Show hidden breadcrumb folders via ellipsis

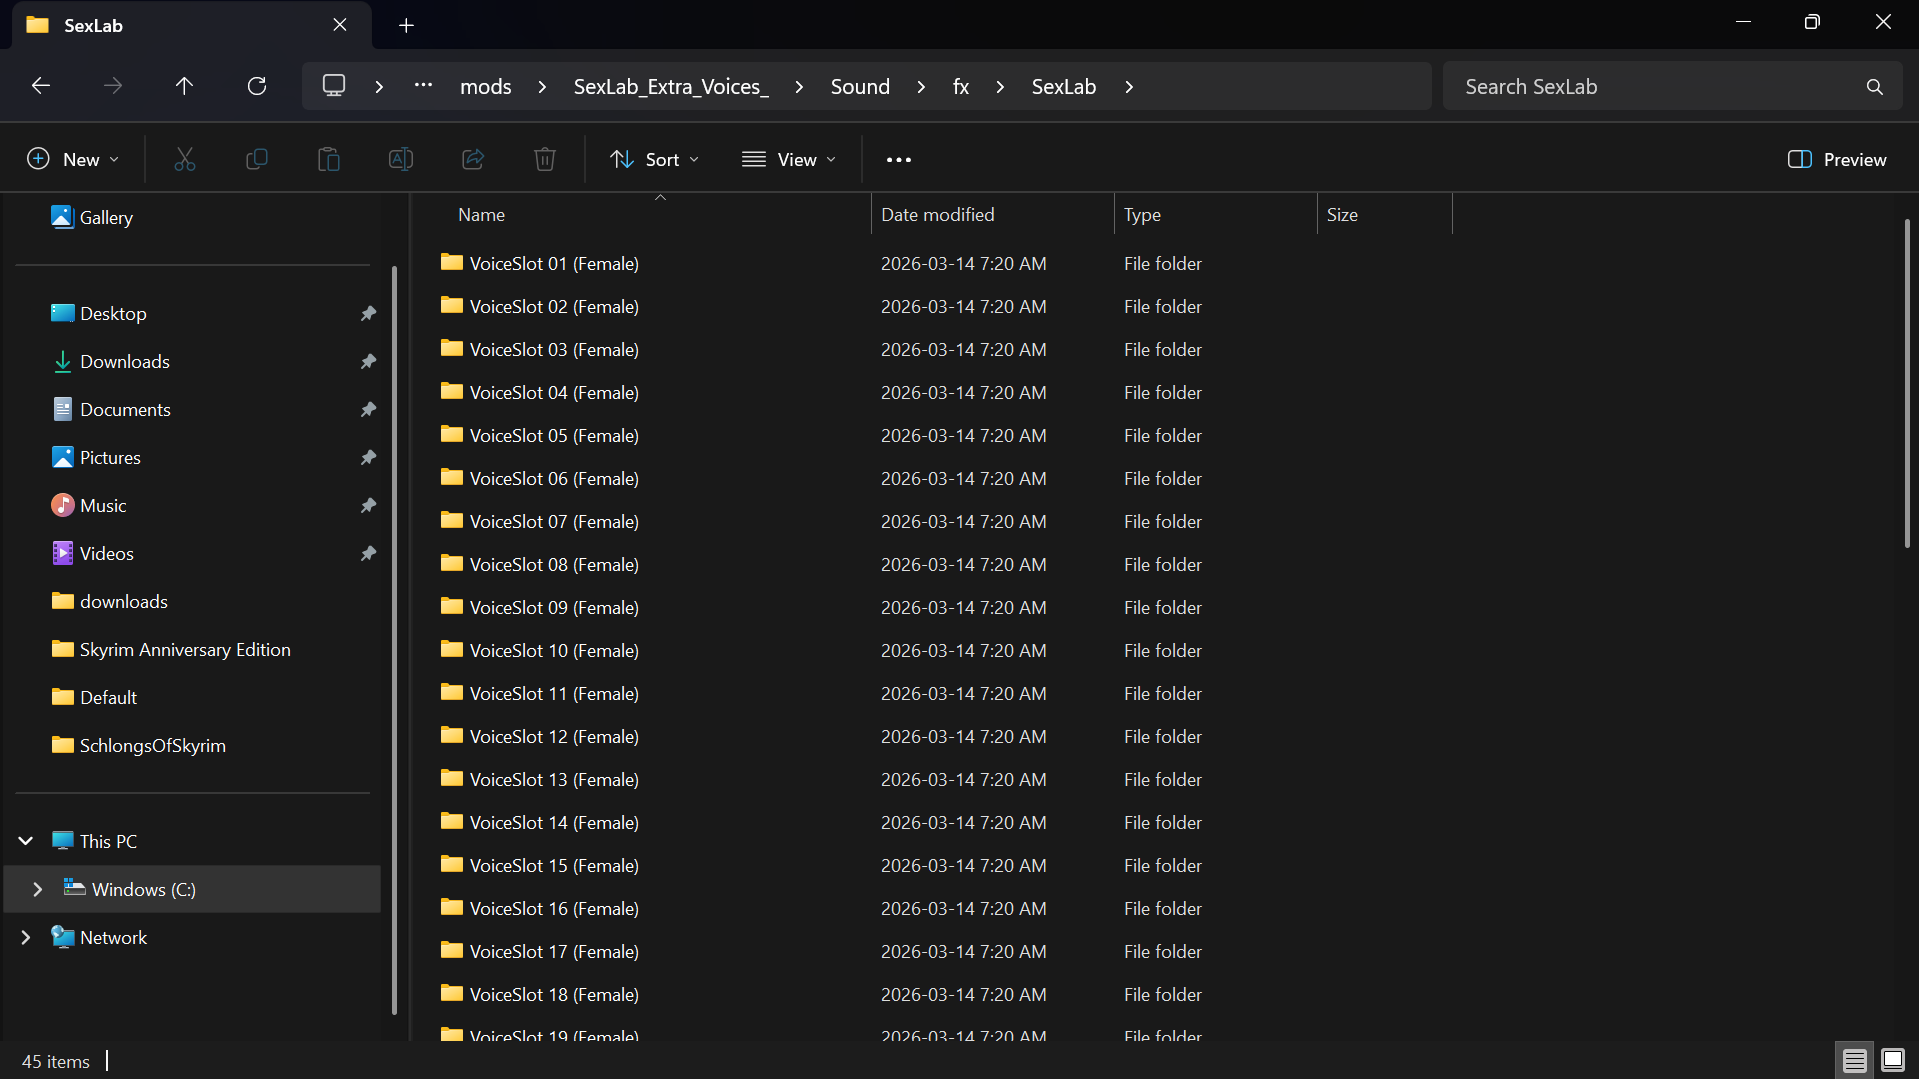pyautogui.click(x=424, y=86)
